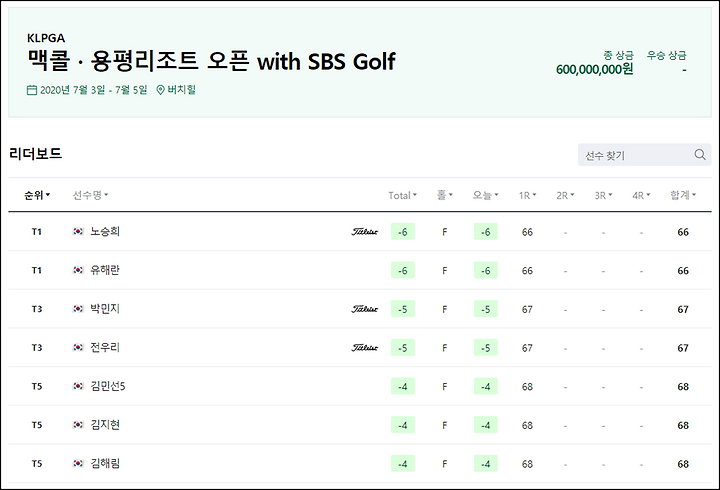
Task: Sort by the 홀 column header
Action: click(444, 195)
